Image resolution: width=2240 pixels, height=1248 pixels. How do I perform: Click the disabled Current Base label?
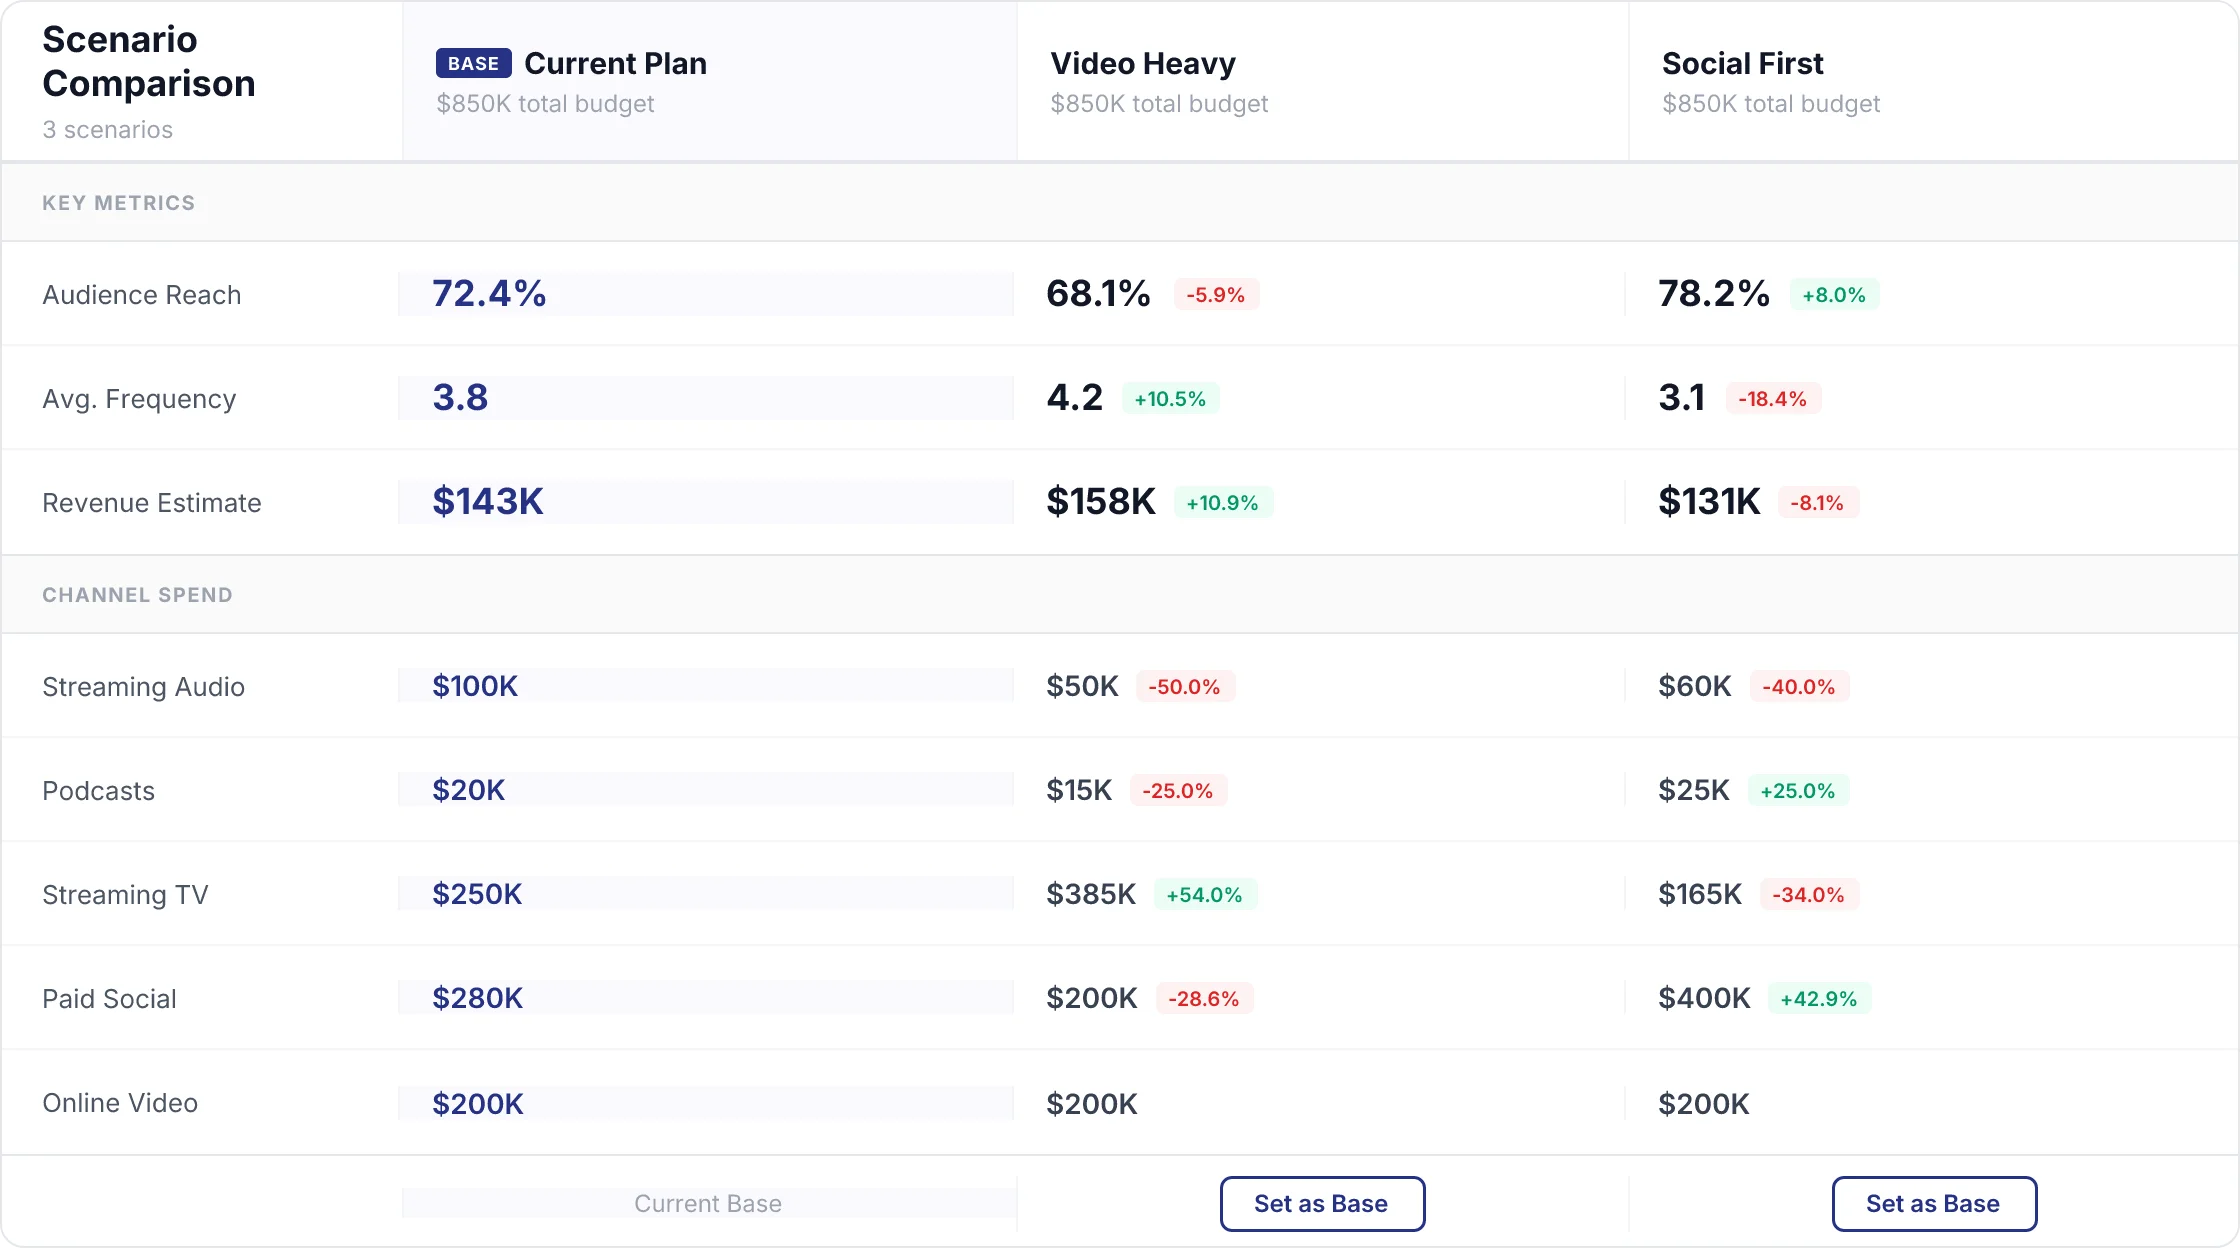pyautogui.click(x=708, y=1203)
